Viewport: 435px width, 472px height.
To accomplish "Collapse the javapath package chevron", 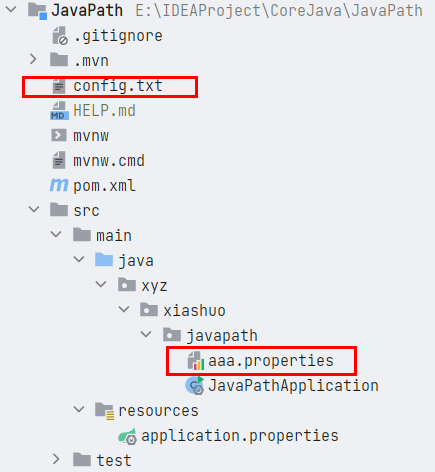I will [x=146, y=334].
